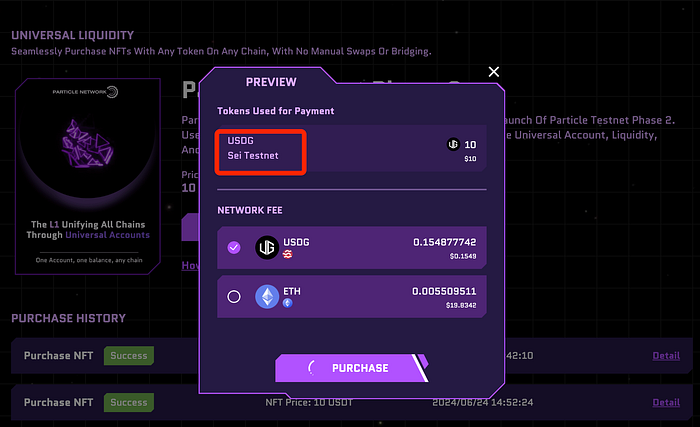Viewport: 700px width, 427px height.
Task: Select ETH as the network fee token
Action: pos(234,296)
